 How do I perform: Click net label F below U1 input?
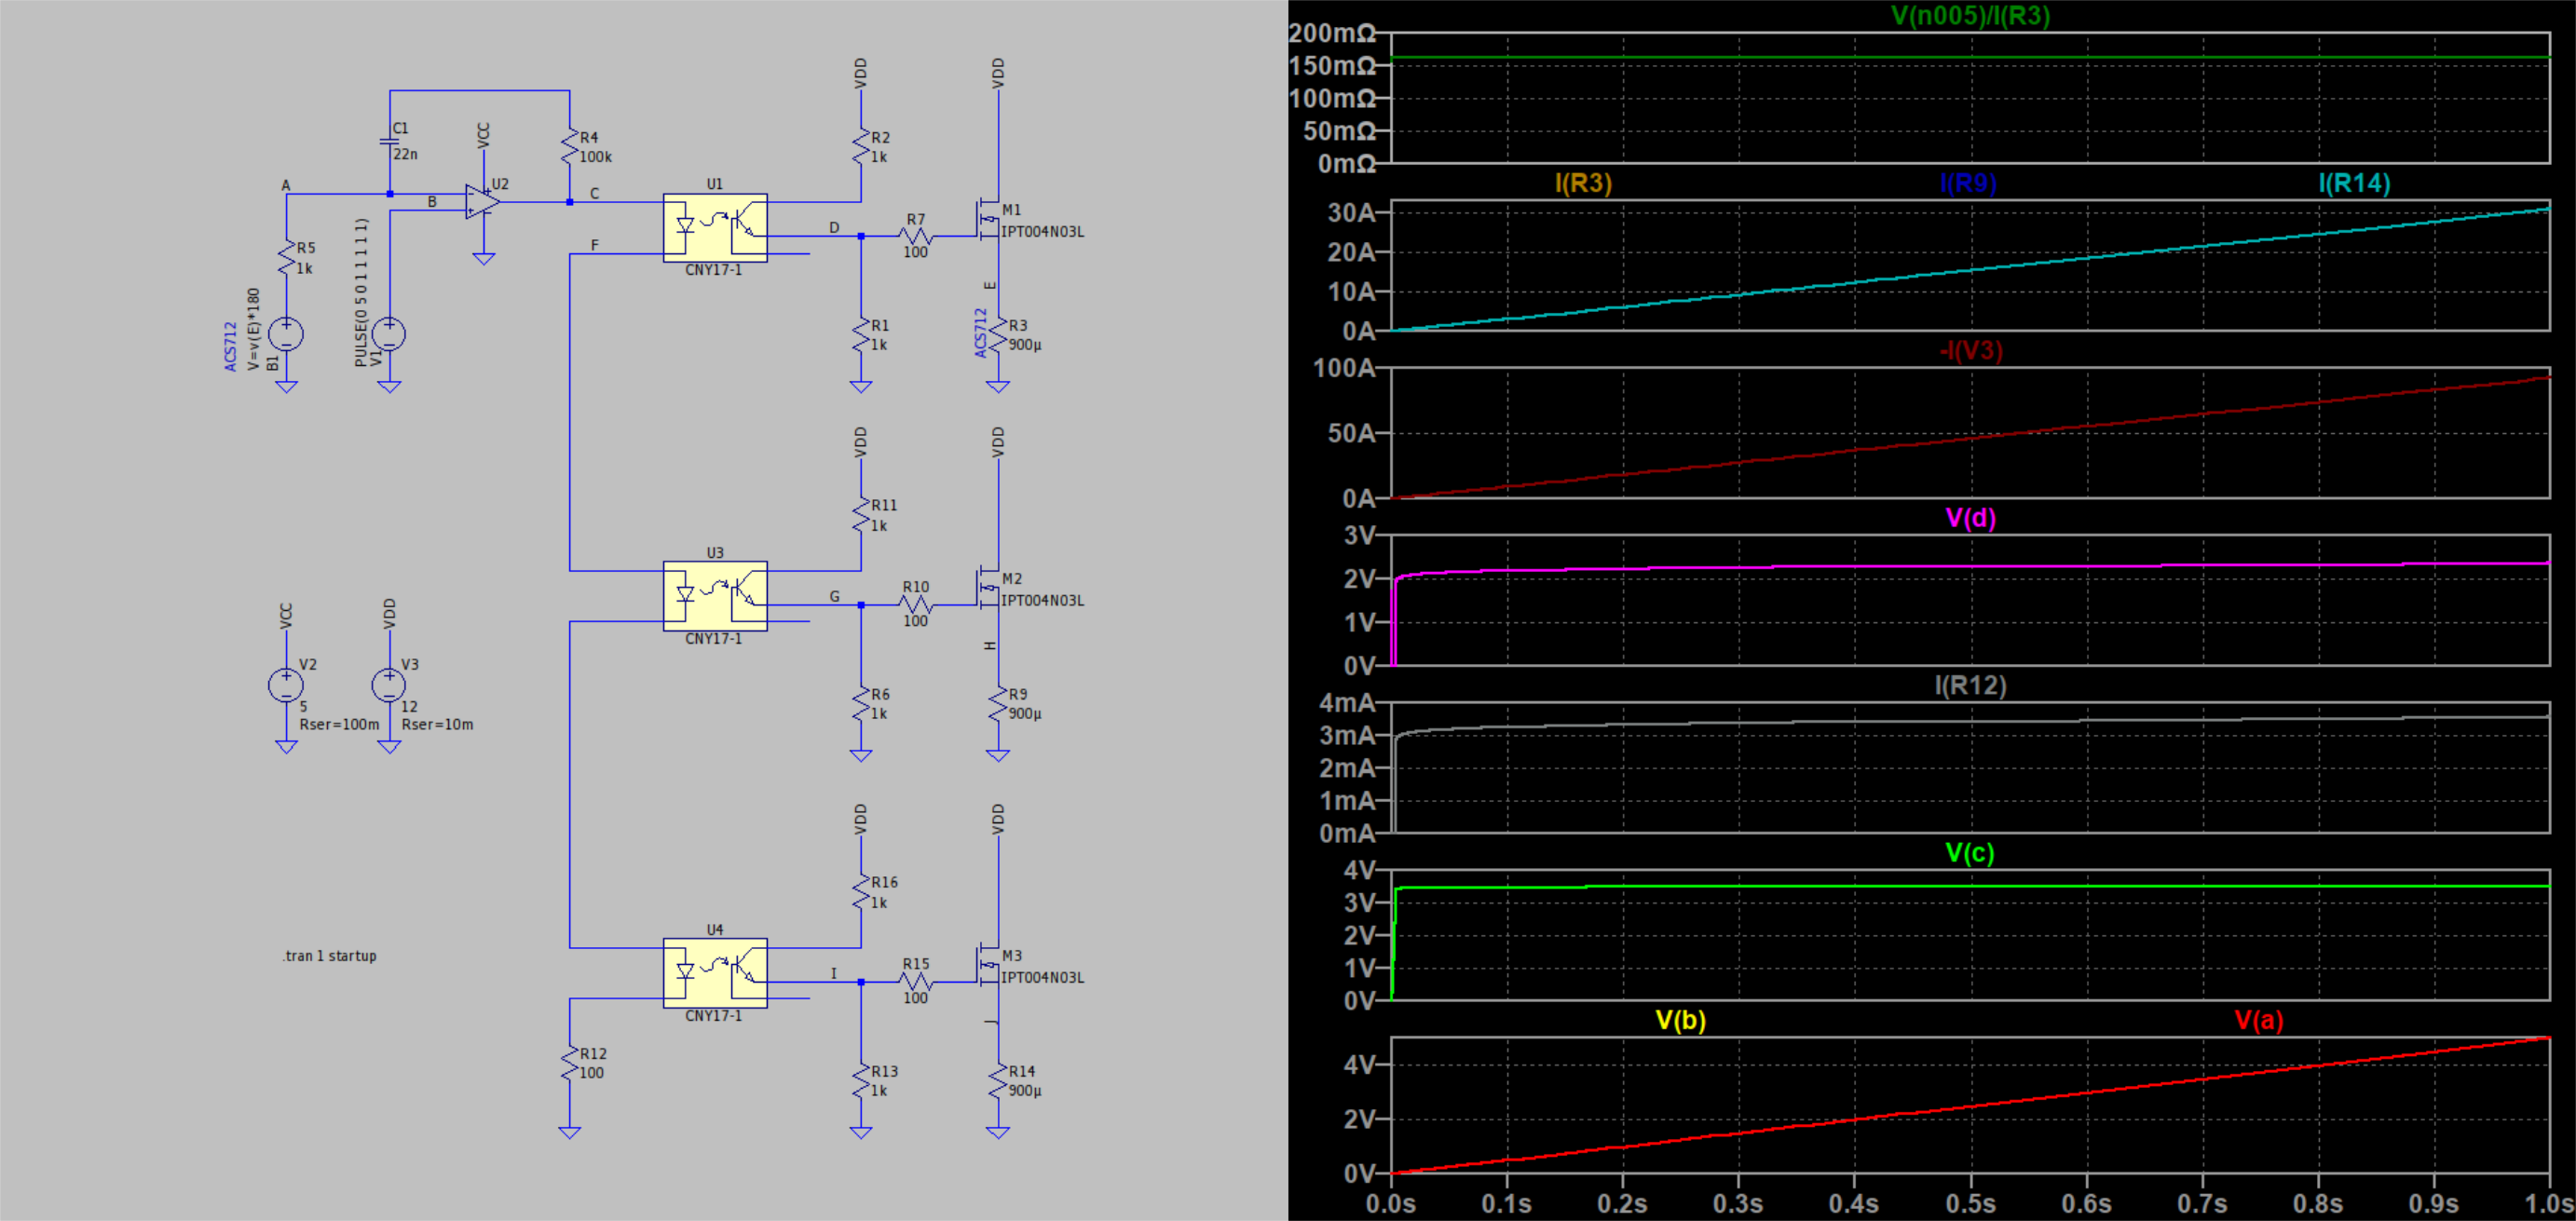click(x=595, y=245)
